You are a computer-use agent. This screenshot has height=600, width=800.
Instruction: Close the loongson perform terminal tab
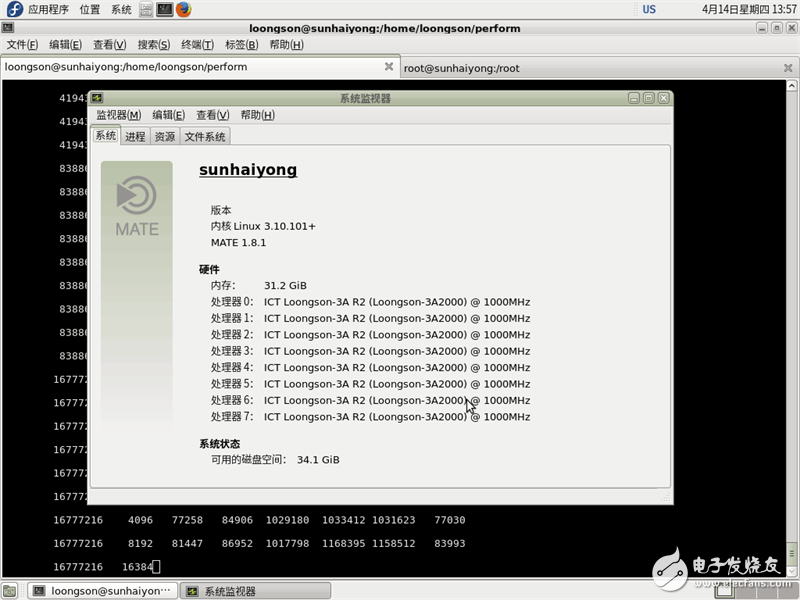pyautogui.click(x=389, y=67)
